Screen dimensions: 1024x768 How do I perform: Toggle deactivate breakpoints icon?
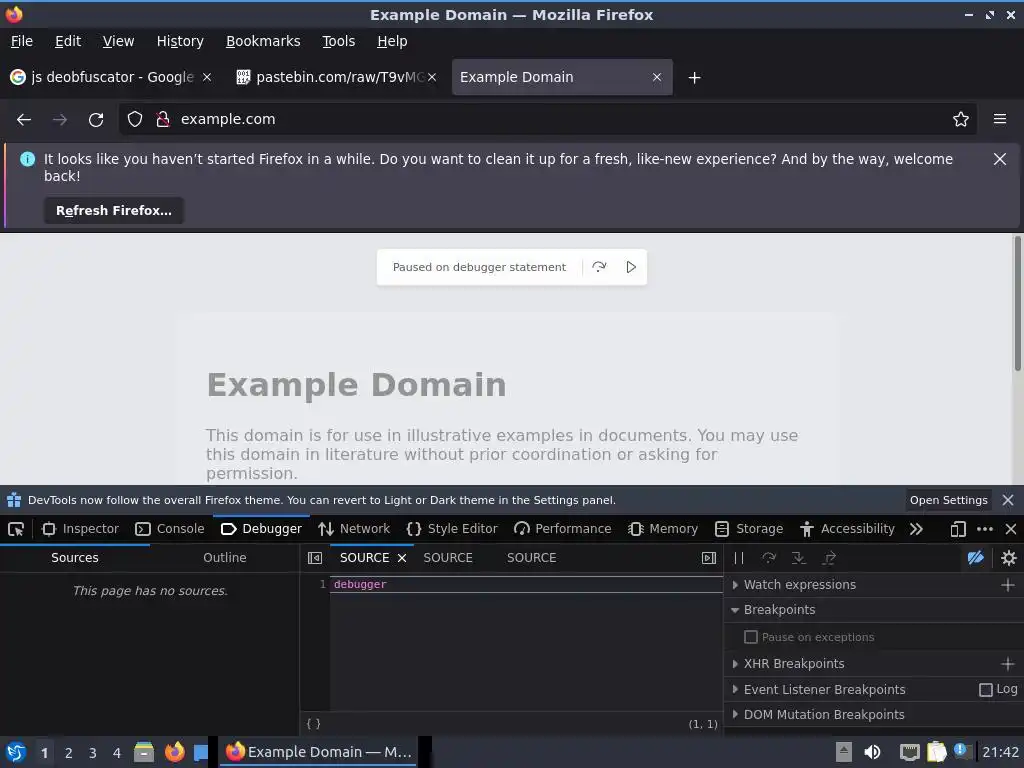[x=976, y=558]
